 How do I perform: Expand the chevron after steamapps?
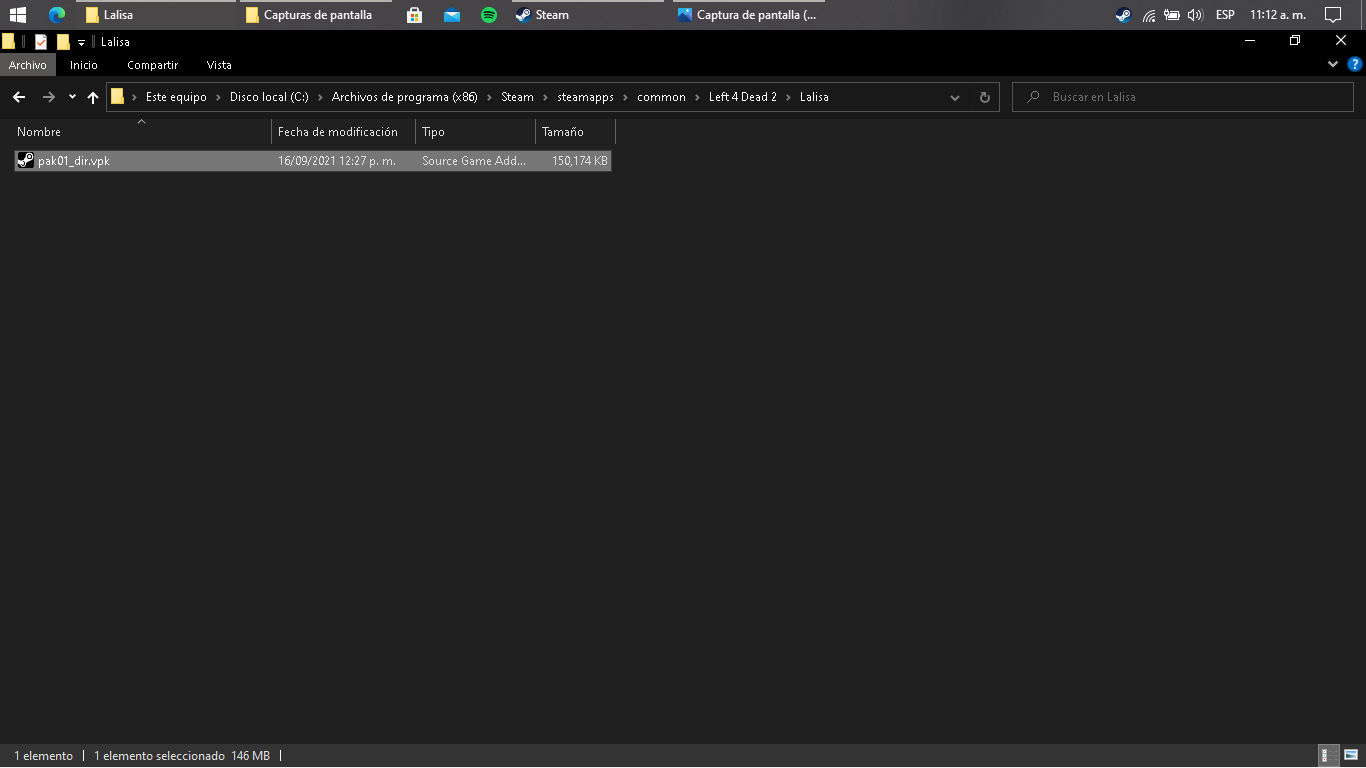point(626,97)
